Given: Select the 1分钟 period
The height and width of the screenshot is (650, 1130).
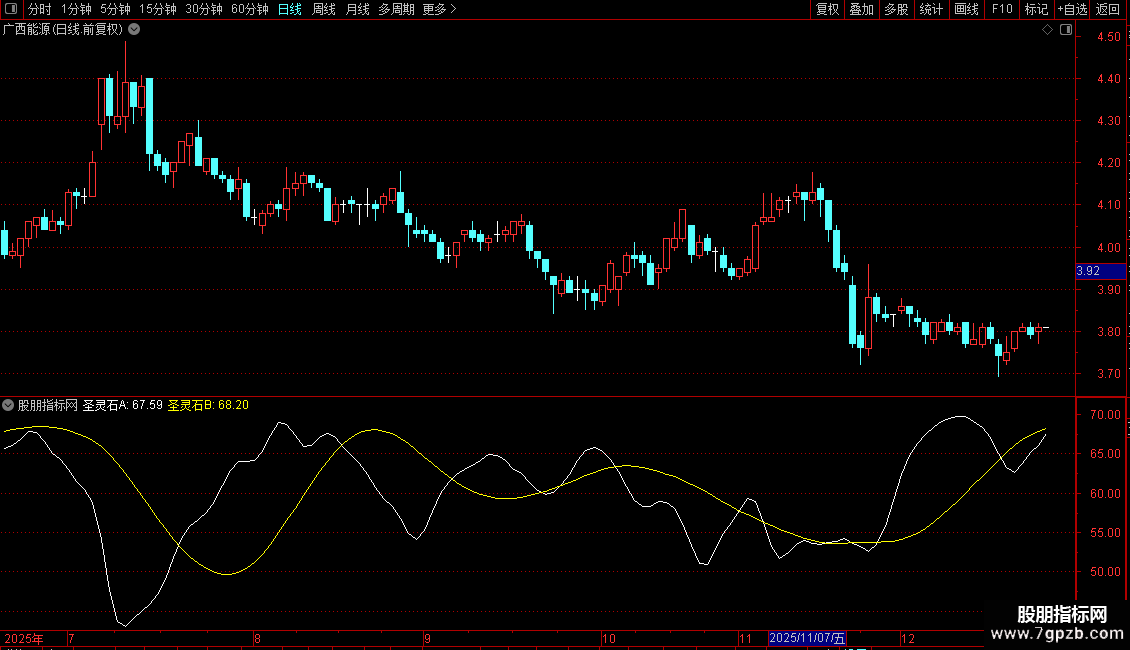Looking at the screenshot, I should click(76, 9).
